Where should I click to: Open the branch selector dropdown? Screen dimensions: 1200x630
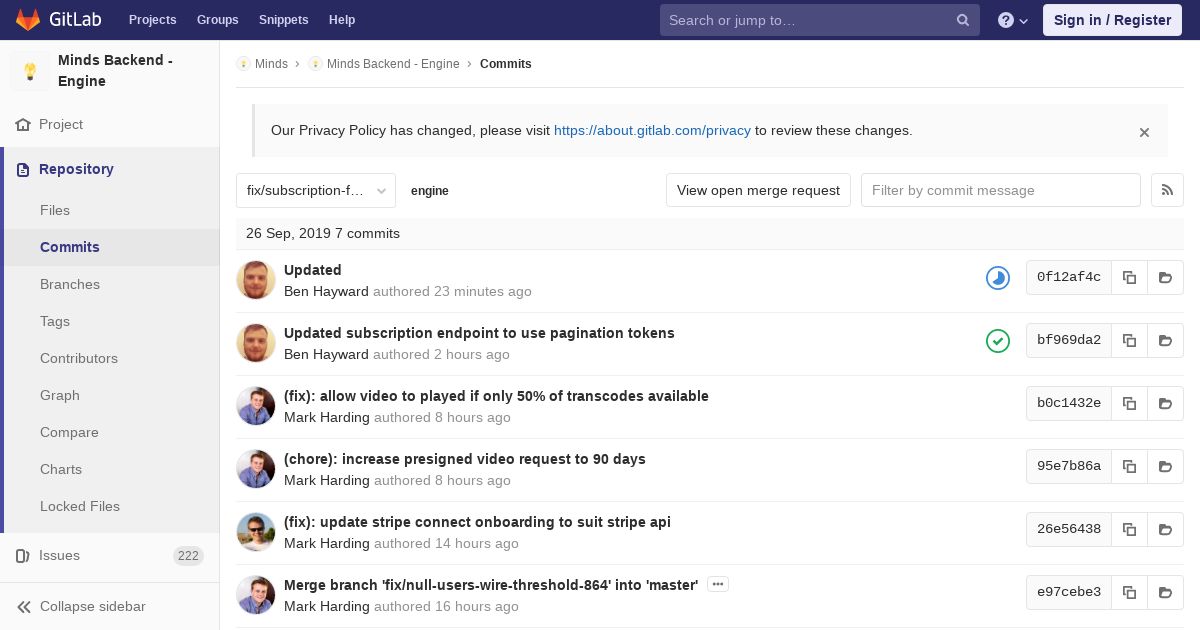click(x=316, y=190)
